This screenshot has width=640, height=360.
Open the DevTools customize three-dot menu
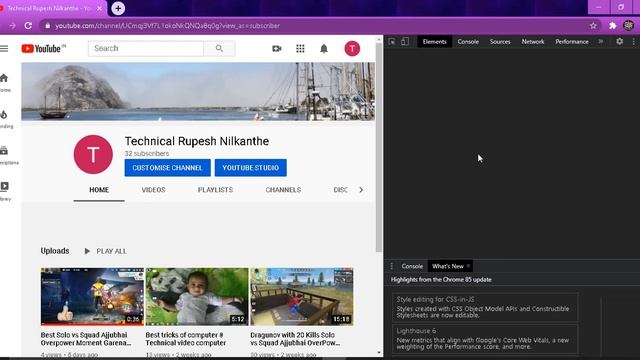tap(633, 41)
